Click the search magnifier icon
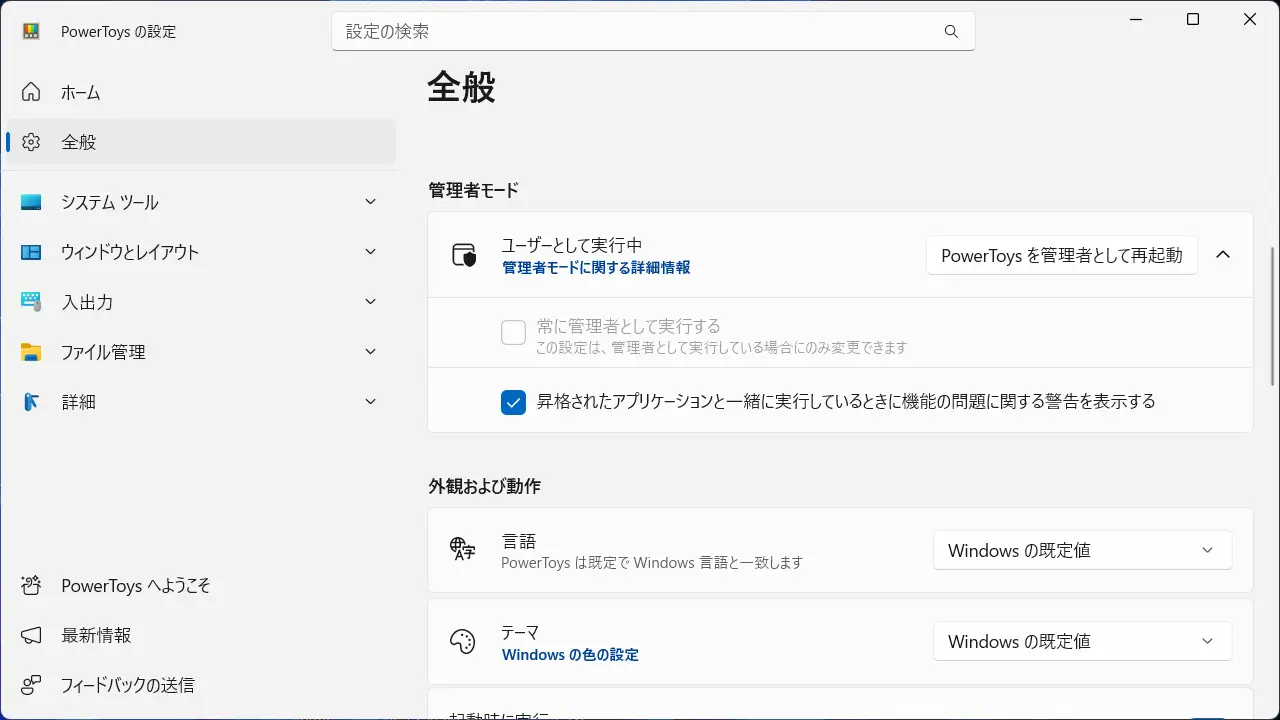The width and height of the screenshot is (1280, 720). pos(951,32)
